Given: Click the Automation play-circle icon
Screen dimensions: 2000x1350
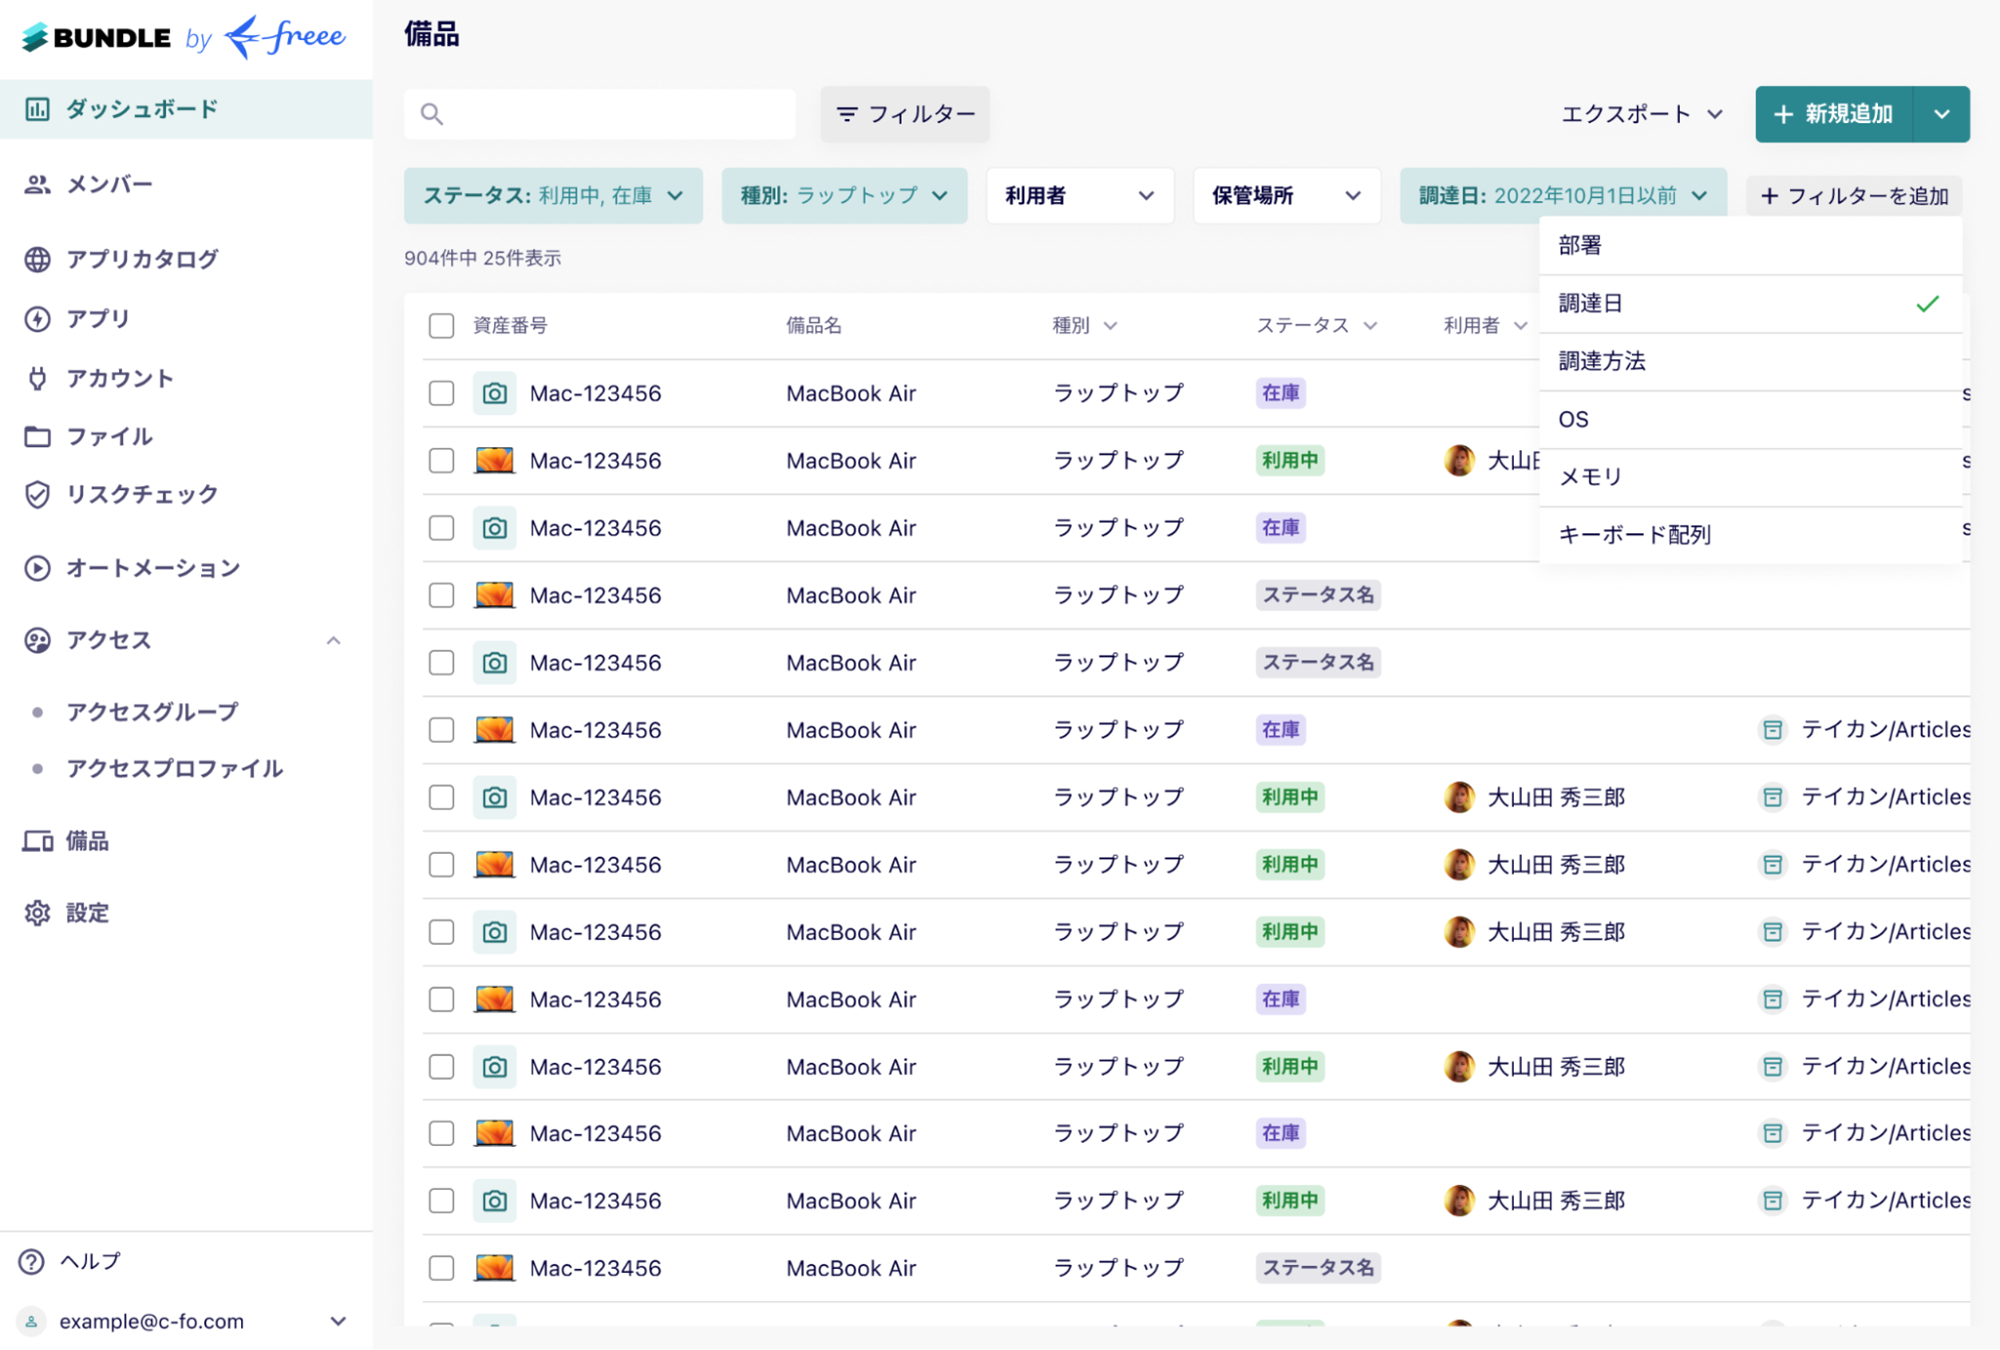Looking at the screenshot, I should (37, 568).
